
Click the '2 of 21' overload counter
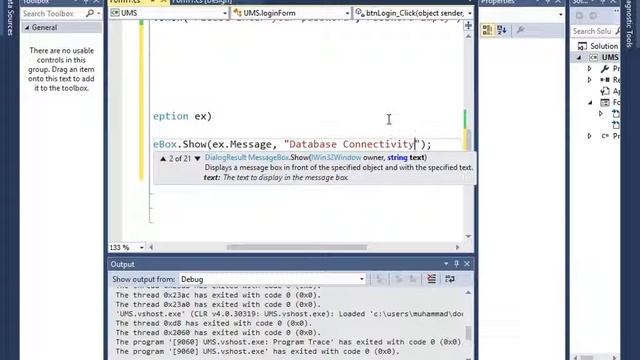point(180,158)
